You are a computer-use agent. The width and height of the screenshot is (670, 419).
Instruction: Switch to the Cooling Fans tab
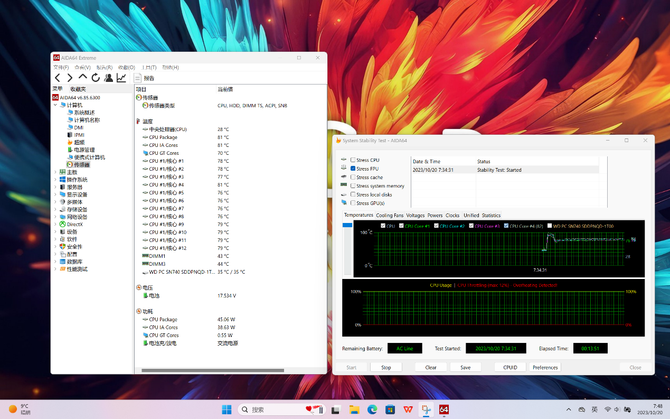tap(389, 215)
